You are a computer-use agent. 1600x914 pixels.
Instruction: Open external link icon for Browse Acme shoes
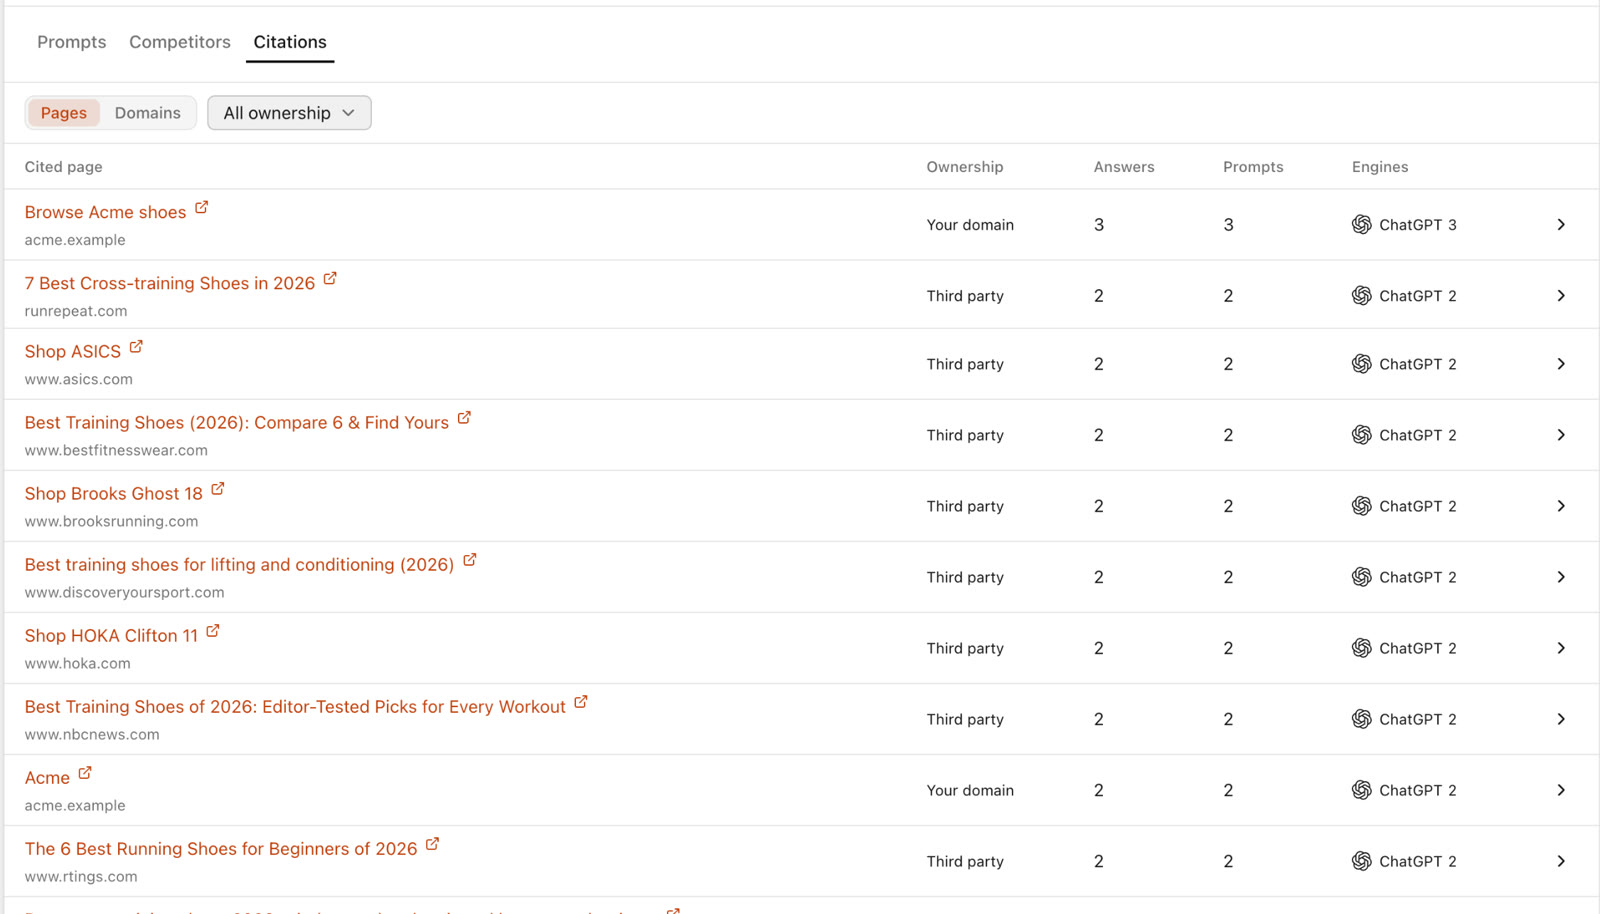point(201,207)
